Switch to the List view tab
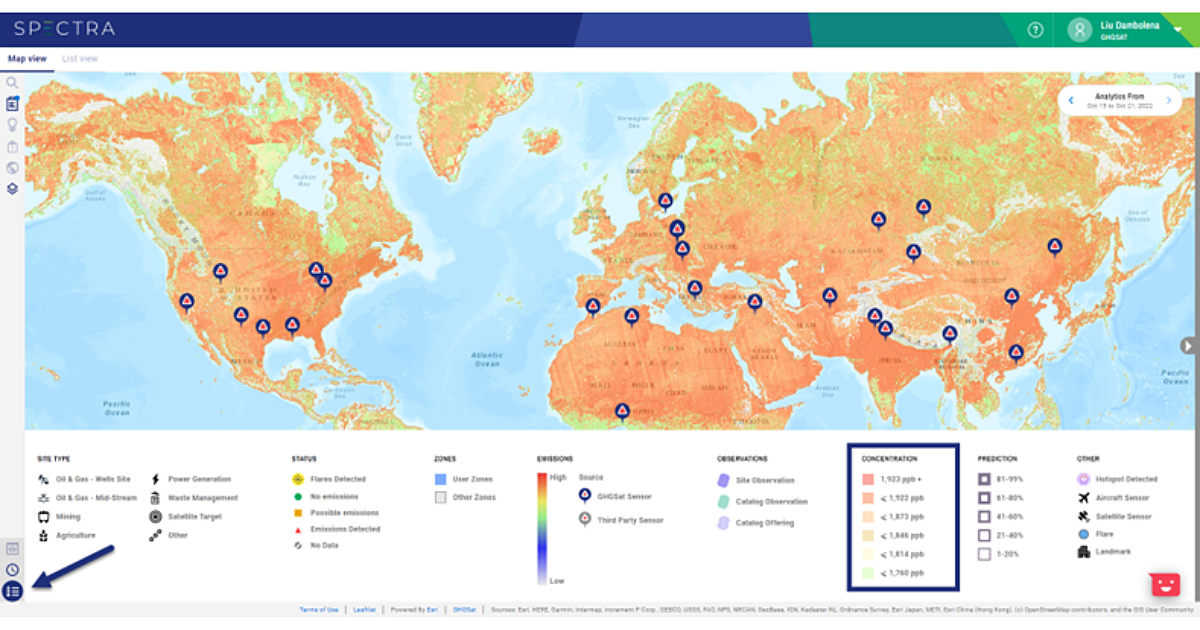 point(80,59)
